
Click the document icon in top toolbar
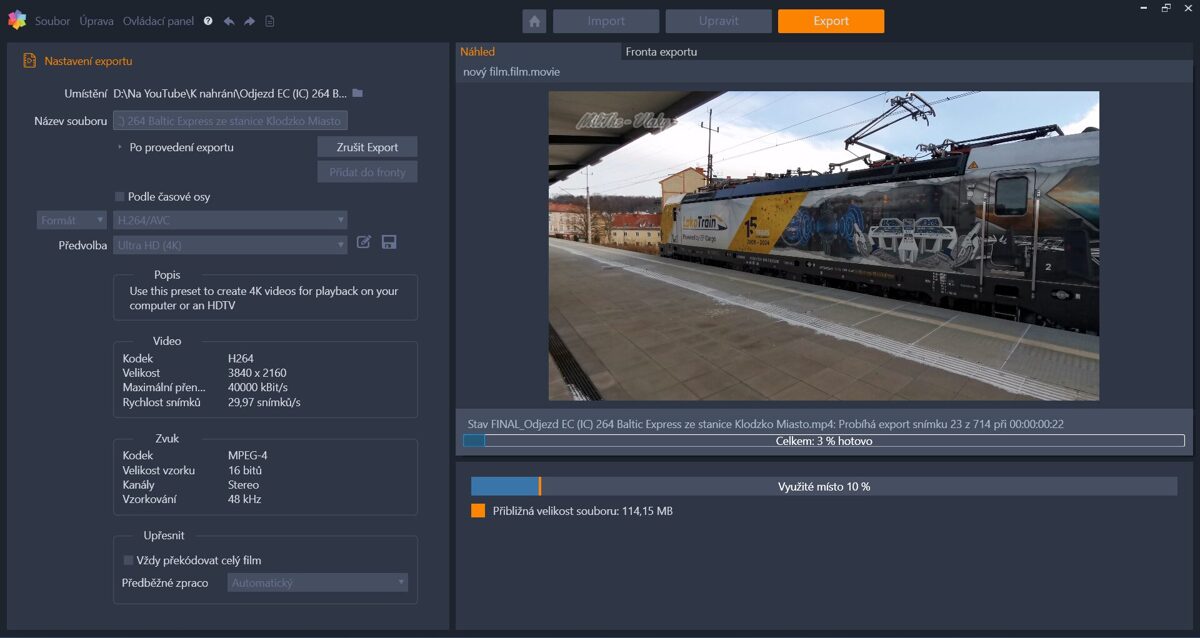pos(270,21)
